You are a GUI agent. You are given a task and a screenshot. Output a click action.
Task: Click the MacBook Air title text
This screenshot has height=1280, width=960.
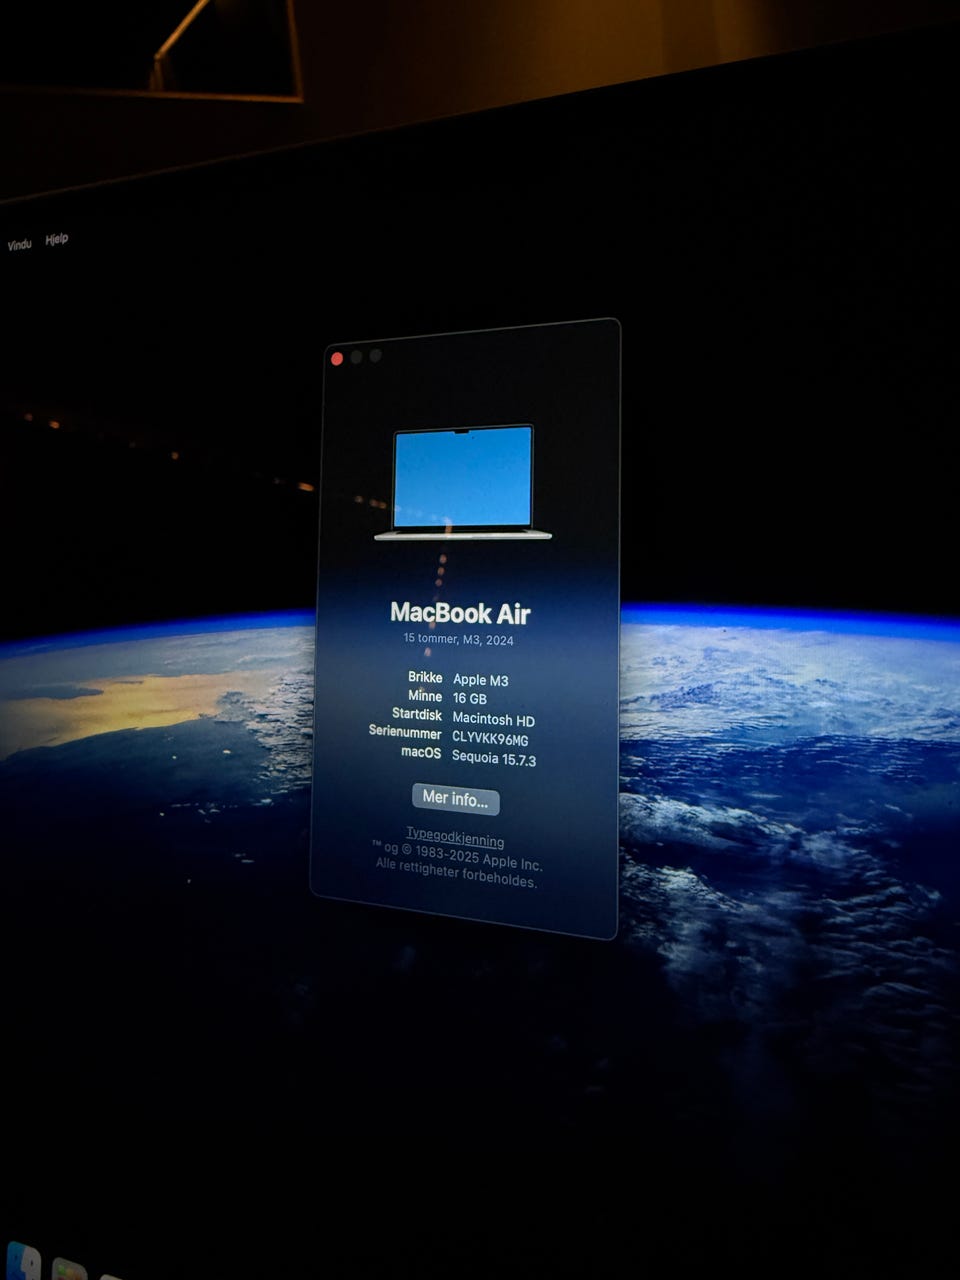(460, 613)
